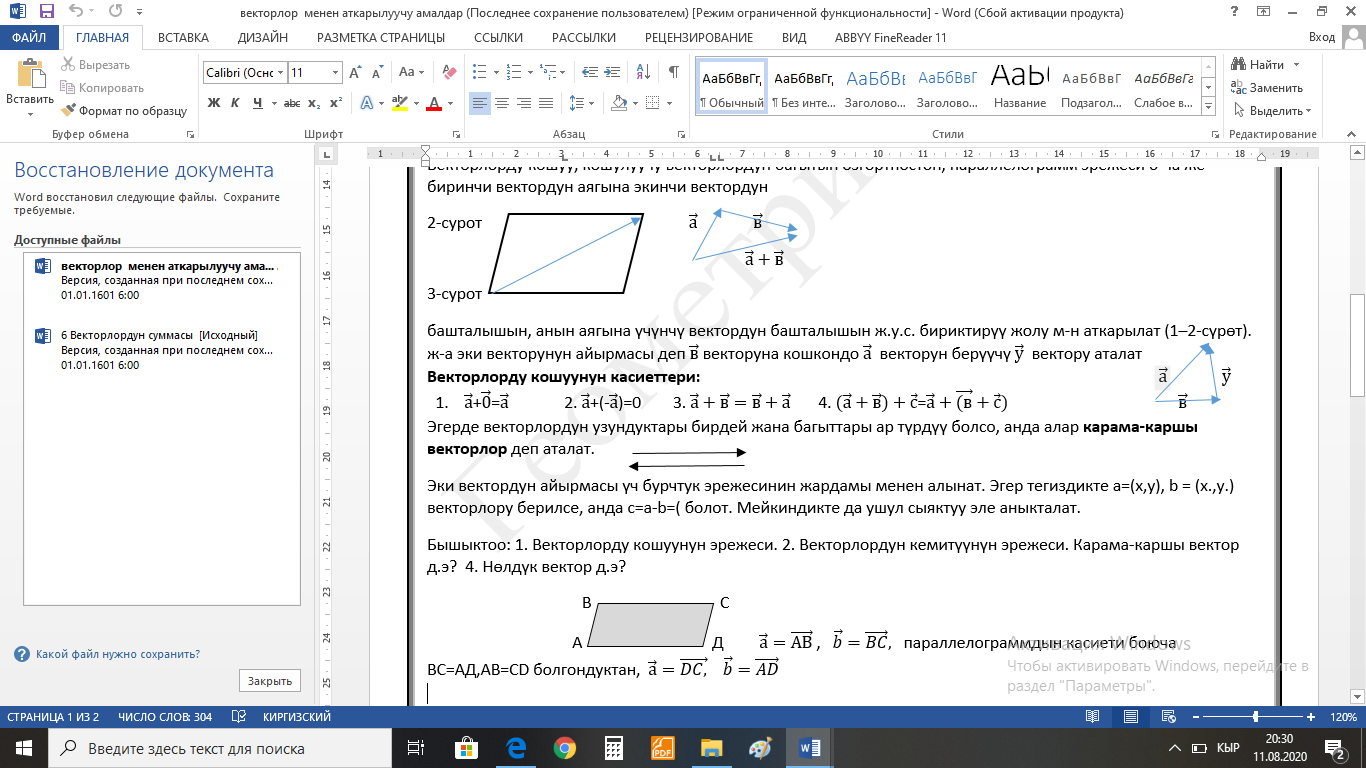The height and width of the screenshot is (768, 1366).
Task: Toggle left alignment button
Action: click(480, 103)
